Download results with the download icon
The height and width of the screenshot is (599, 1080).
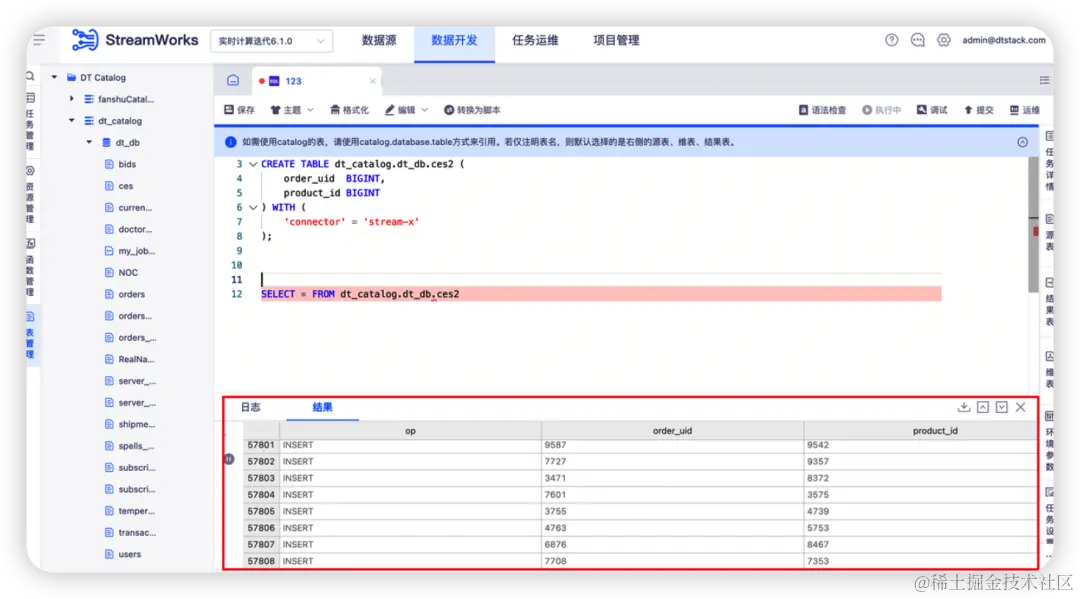[964, 407]
